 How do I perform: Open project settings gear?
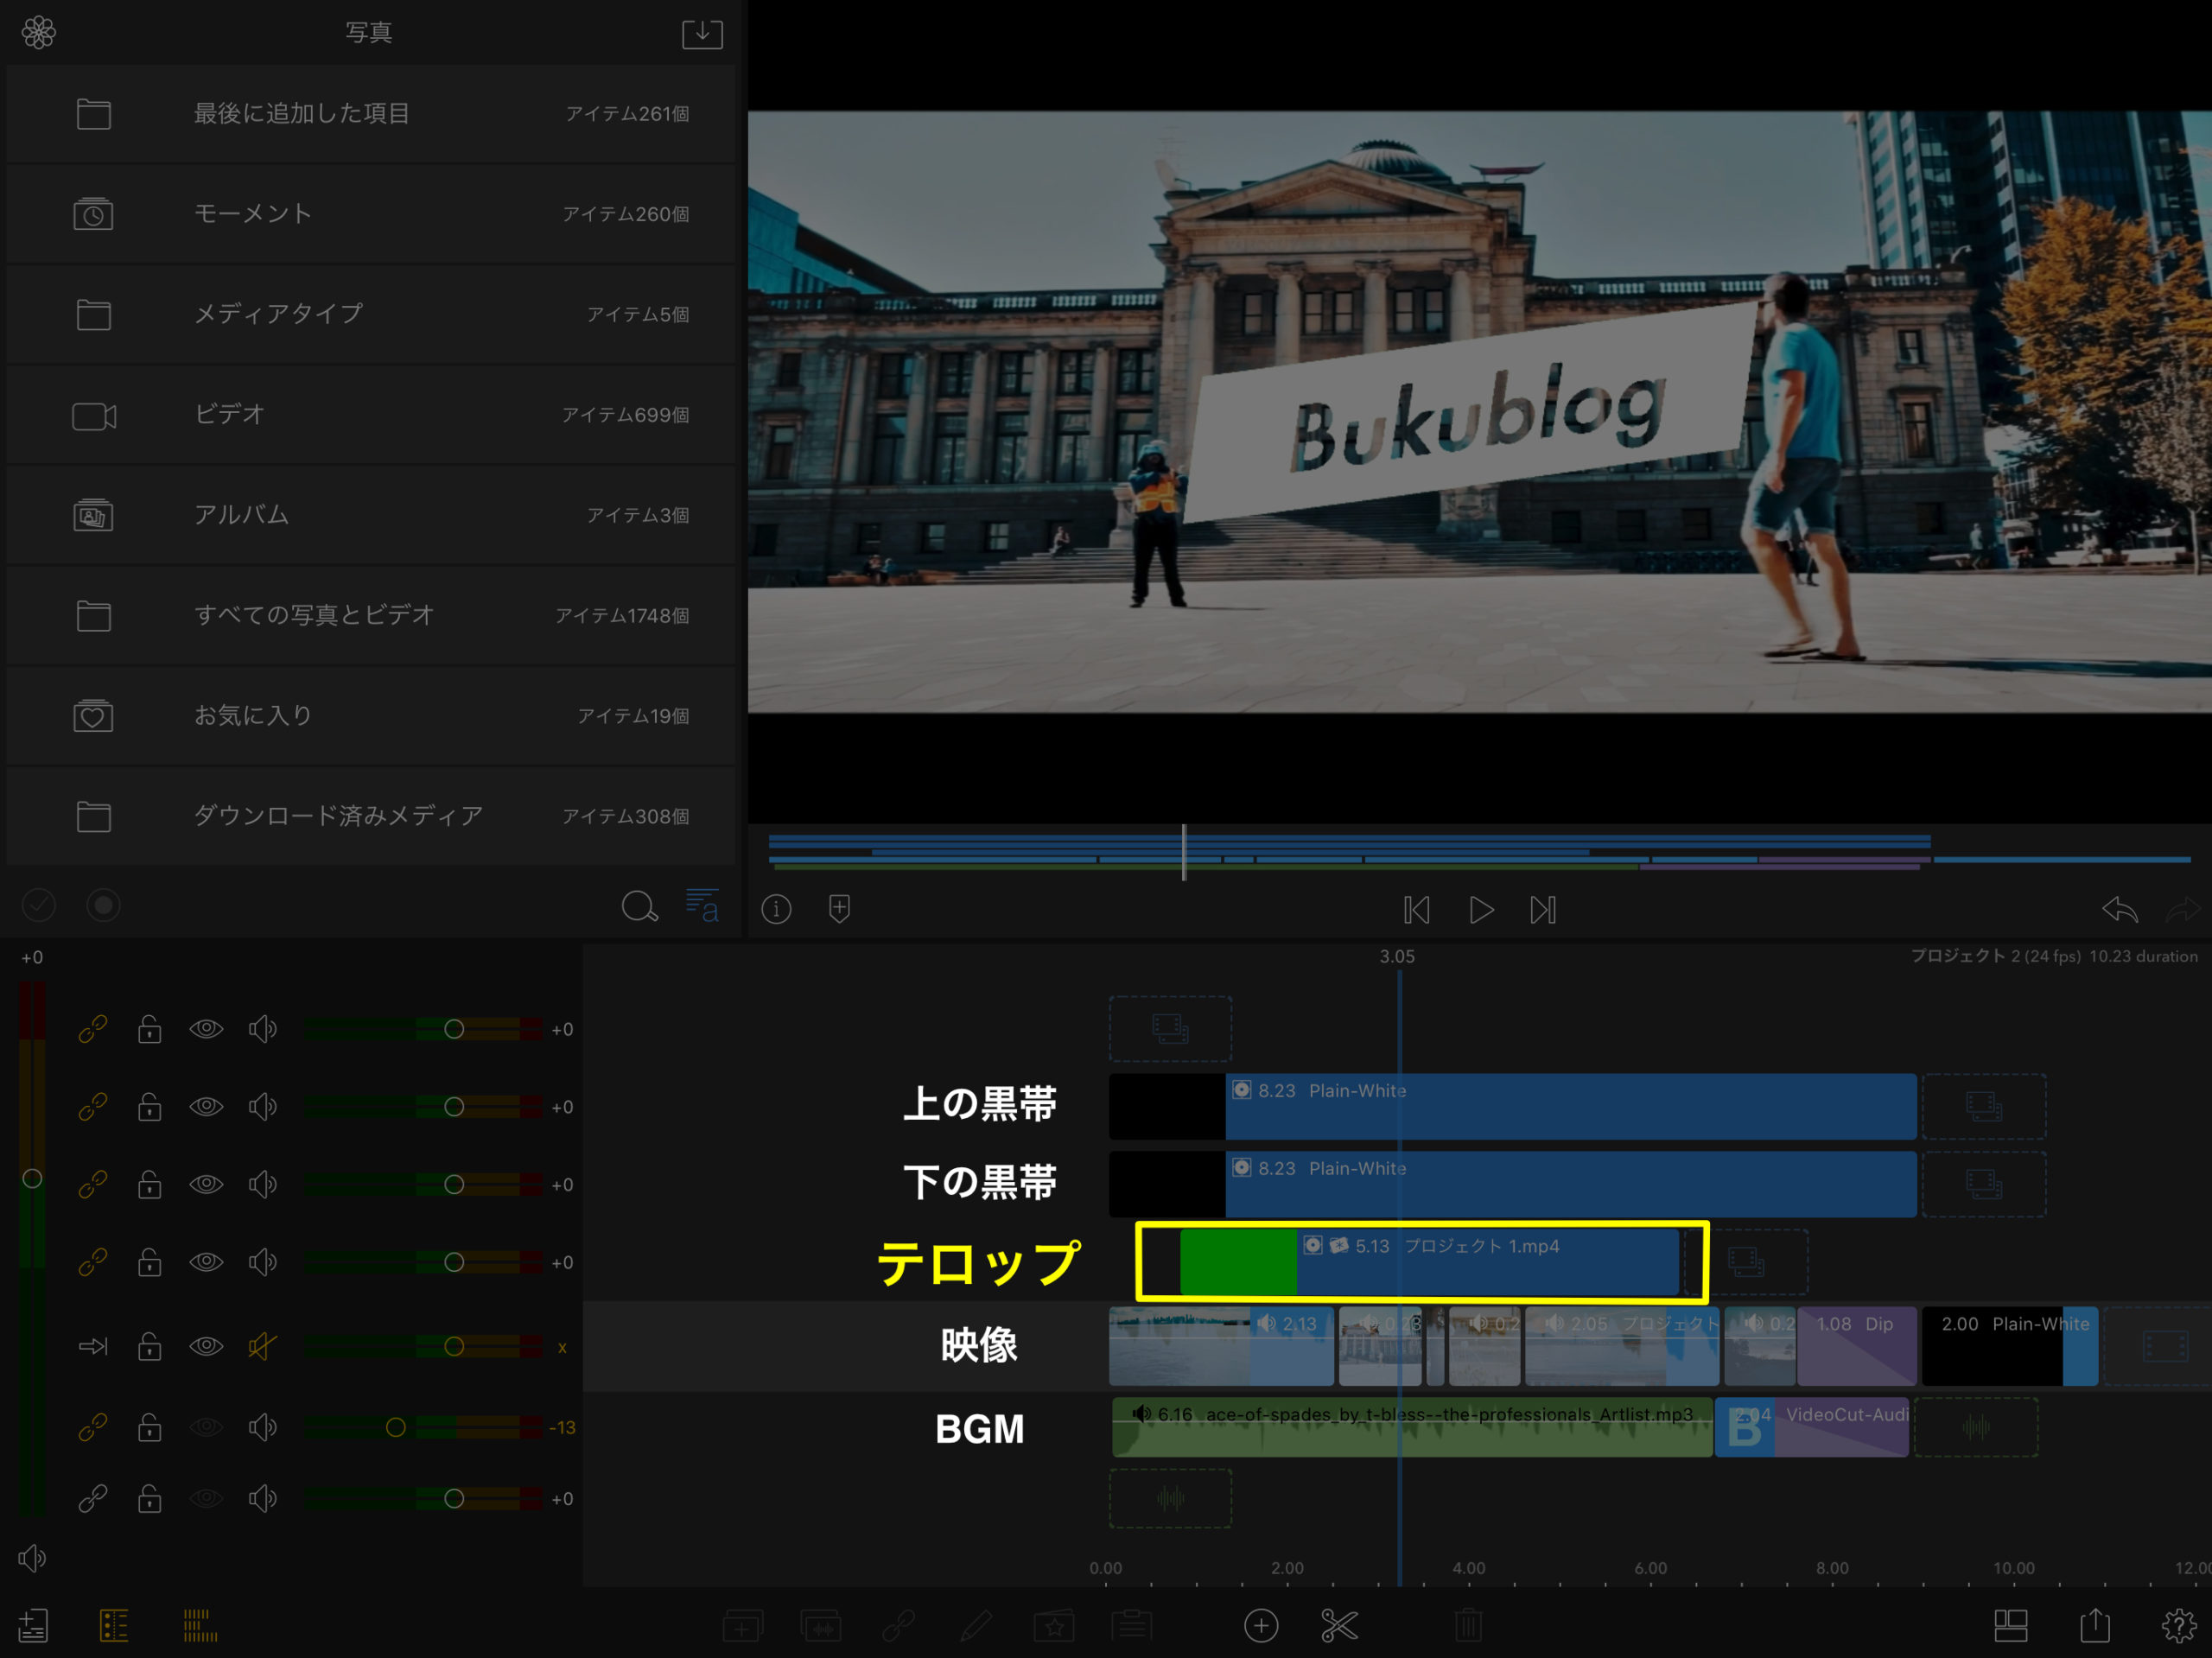click(x=2179, y=1626)
